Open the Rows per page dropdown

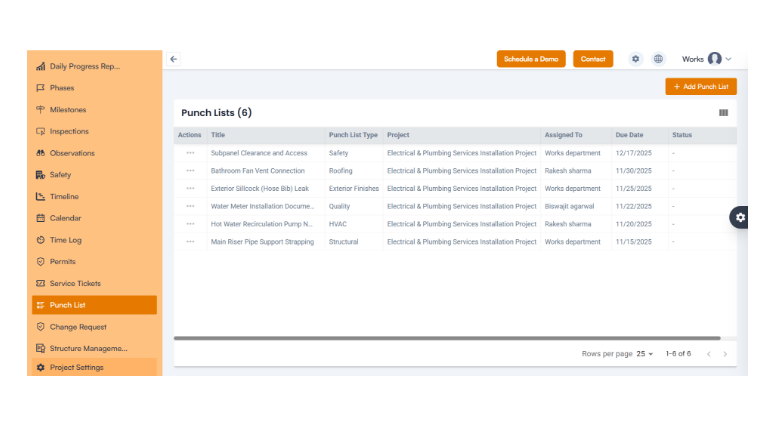coord(645,354)
